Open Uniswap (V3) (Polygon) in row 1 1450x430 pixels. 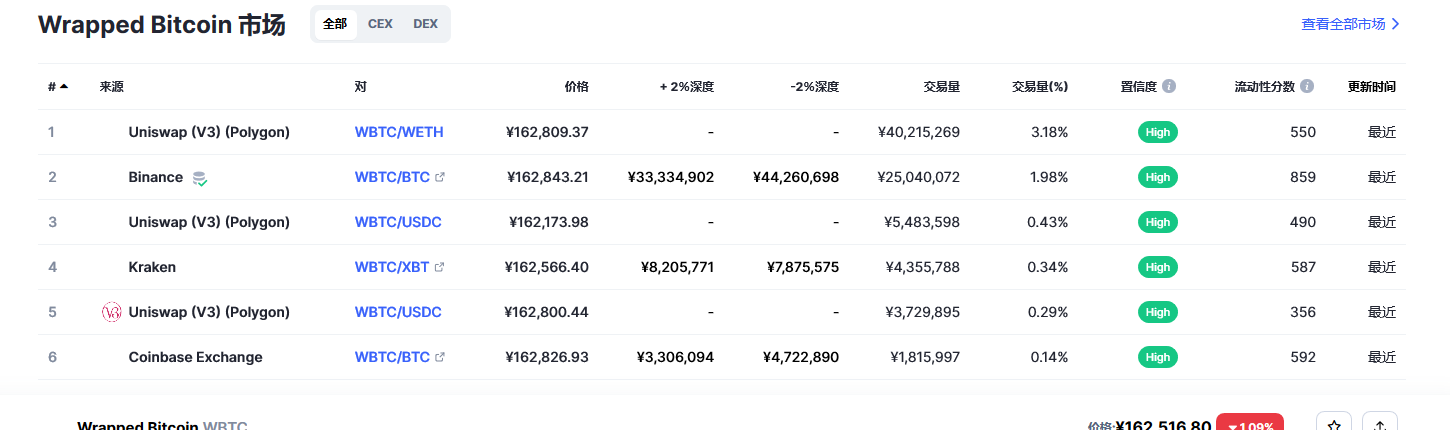[x=209, y=132]
